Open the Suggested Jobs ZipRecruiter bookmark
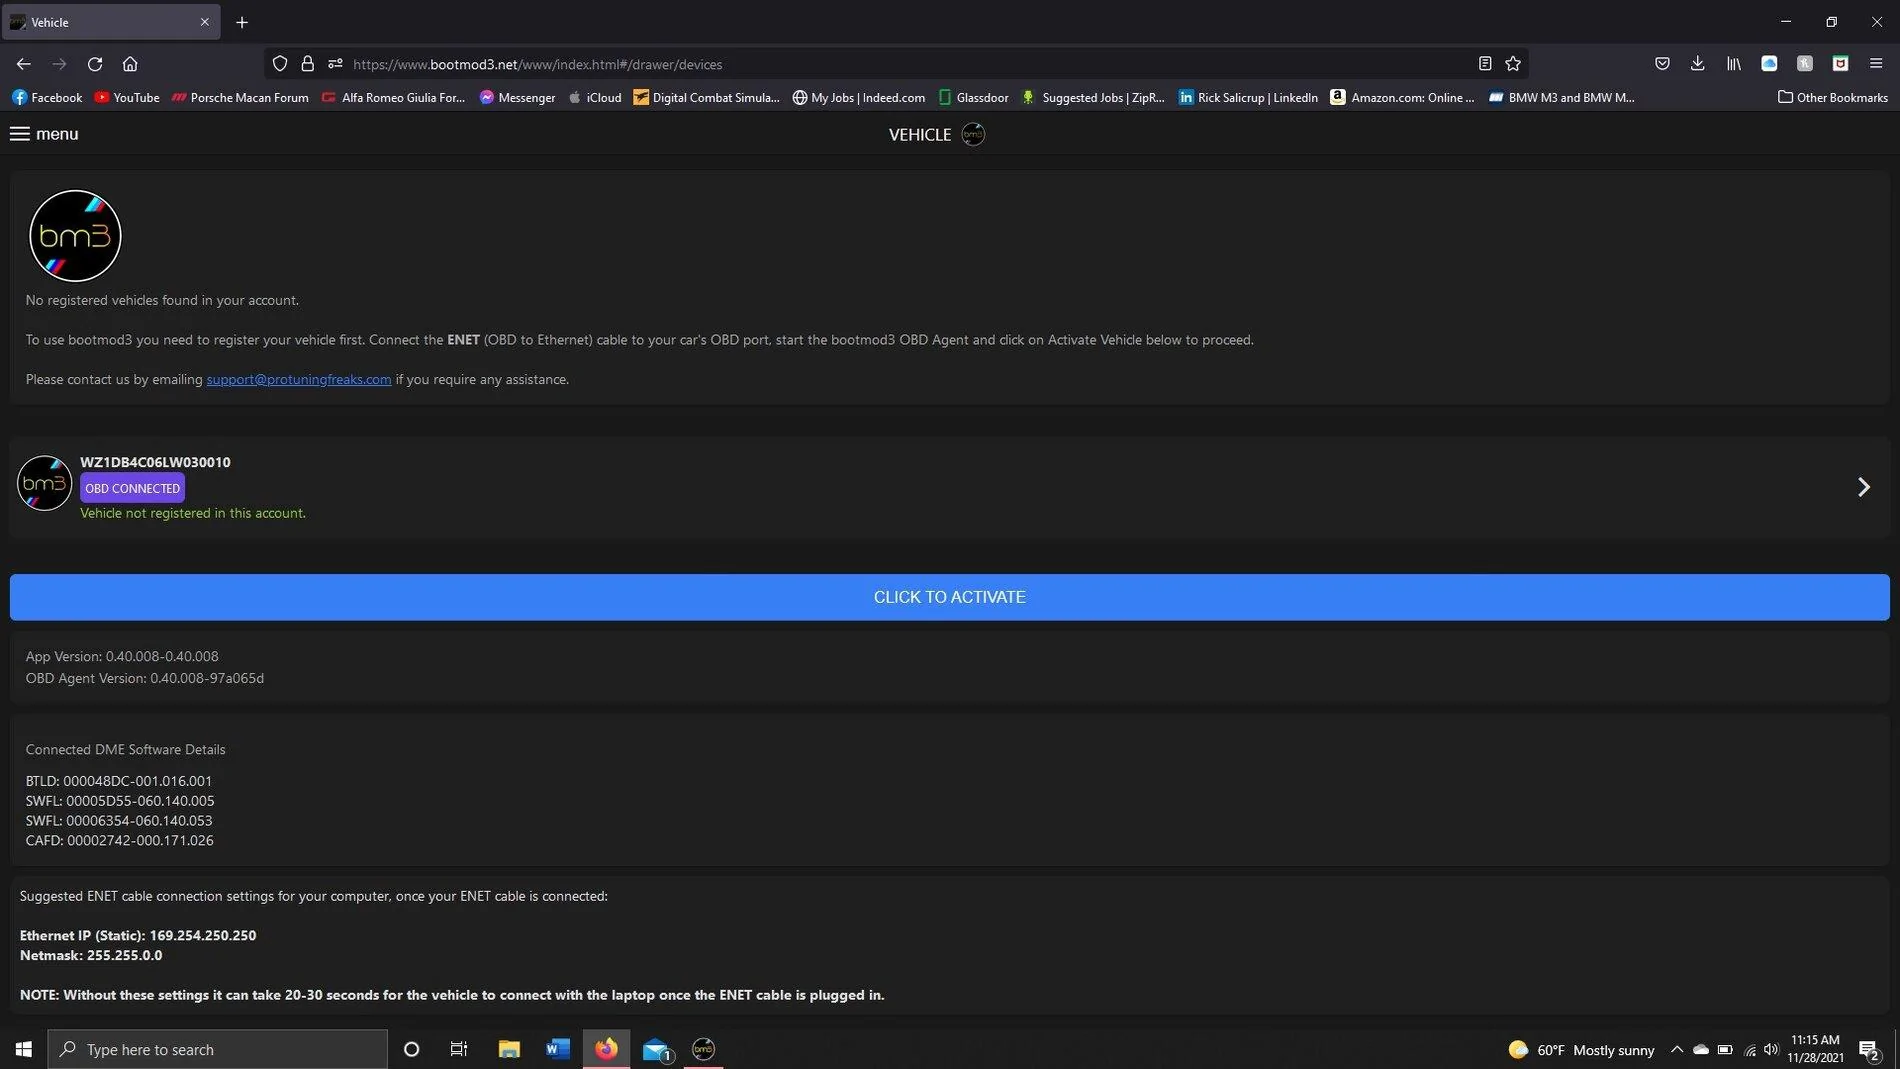The height and width of the screenshot is (1069, 1900). pyautogui.click(x=1093, y=97)
